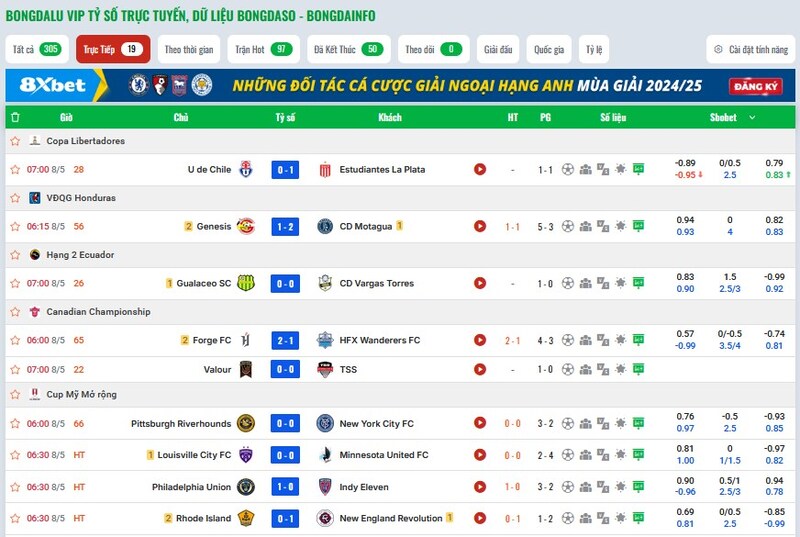Viewport: 800px width, 537px height.
Task: Open 'Cài đặt tính năng' settings
Action: [751, 49]
